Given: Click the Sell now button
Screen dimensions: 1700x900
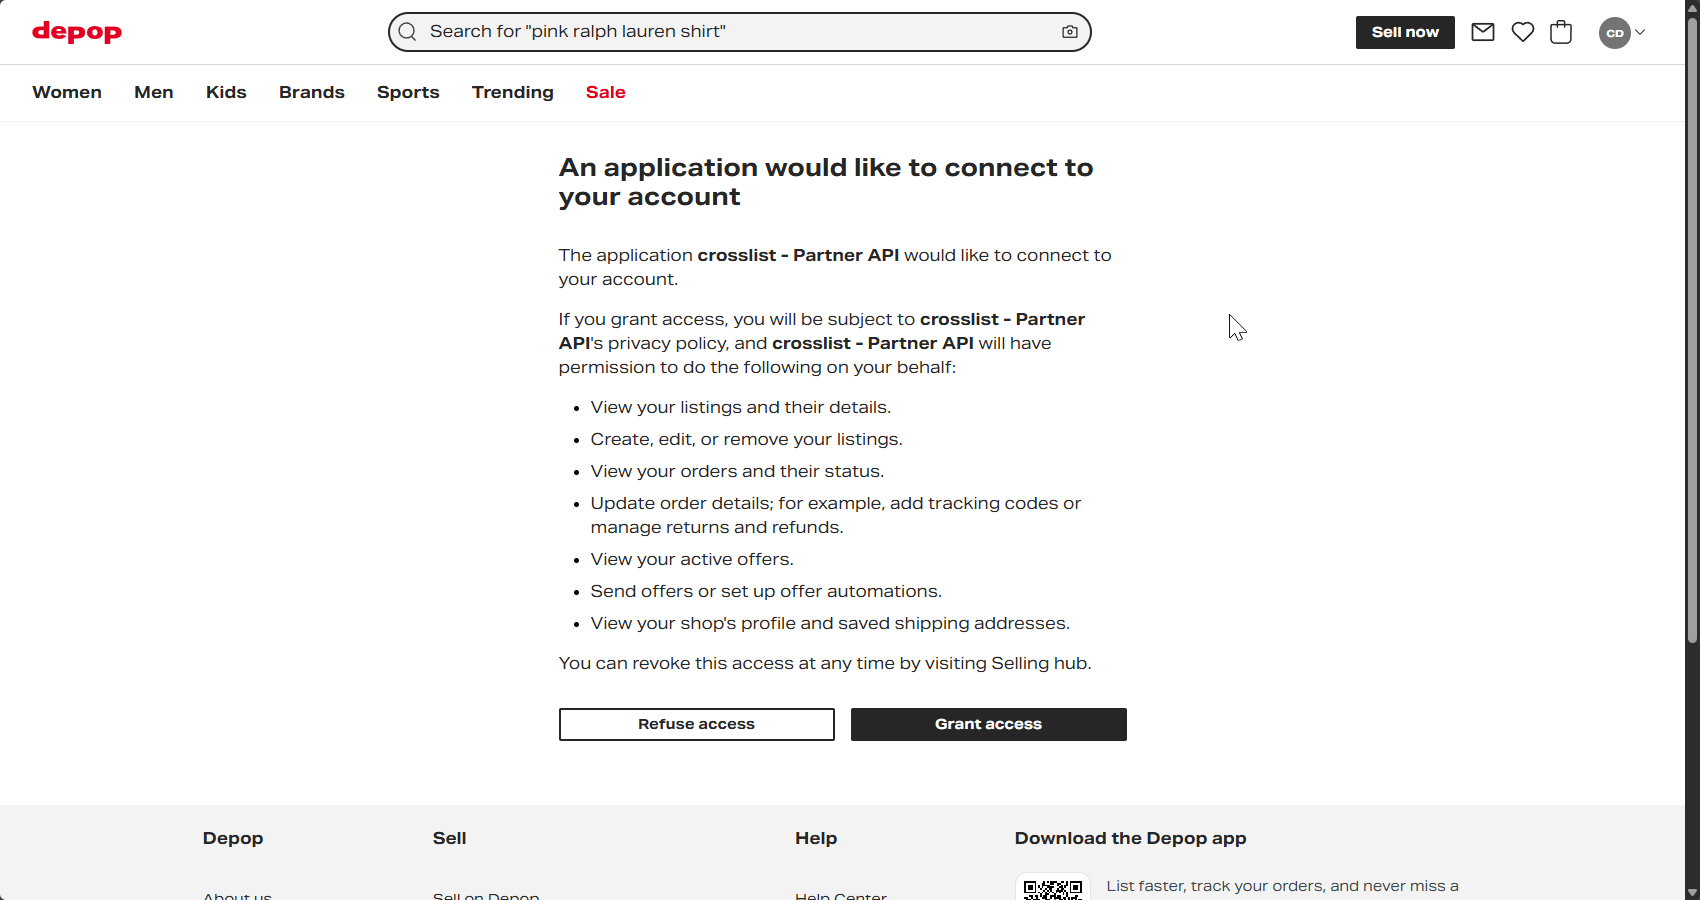Looking at the screenshot, I should 1405,32.
